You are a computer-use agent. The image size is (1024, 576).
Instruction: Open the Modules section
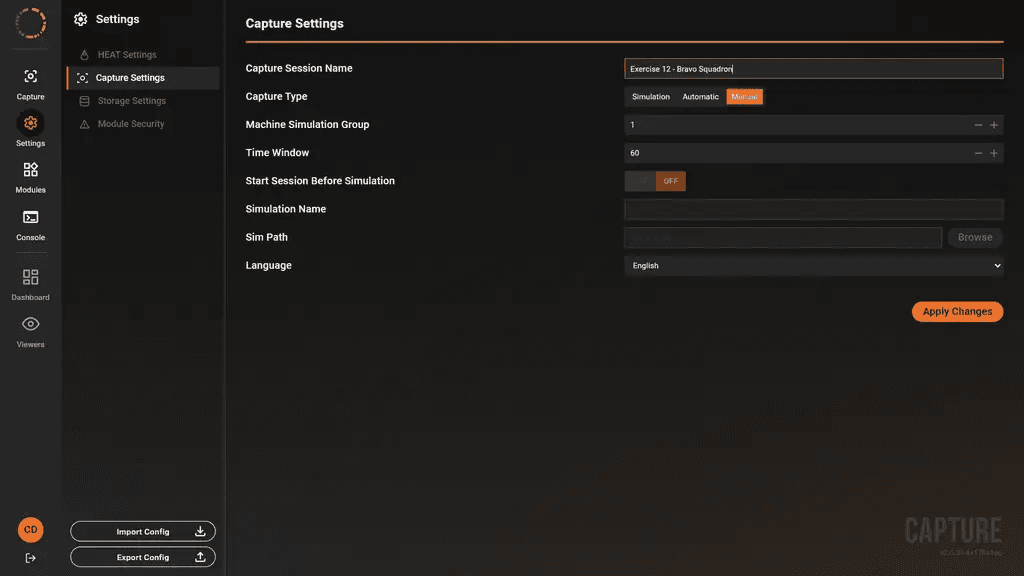(30, 178)
